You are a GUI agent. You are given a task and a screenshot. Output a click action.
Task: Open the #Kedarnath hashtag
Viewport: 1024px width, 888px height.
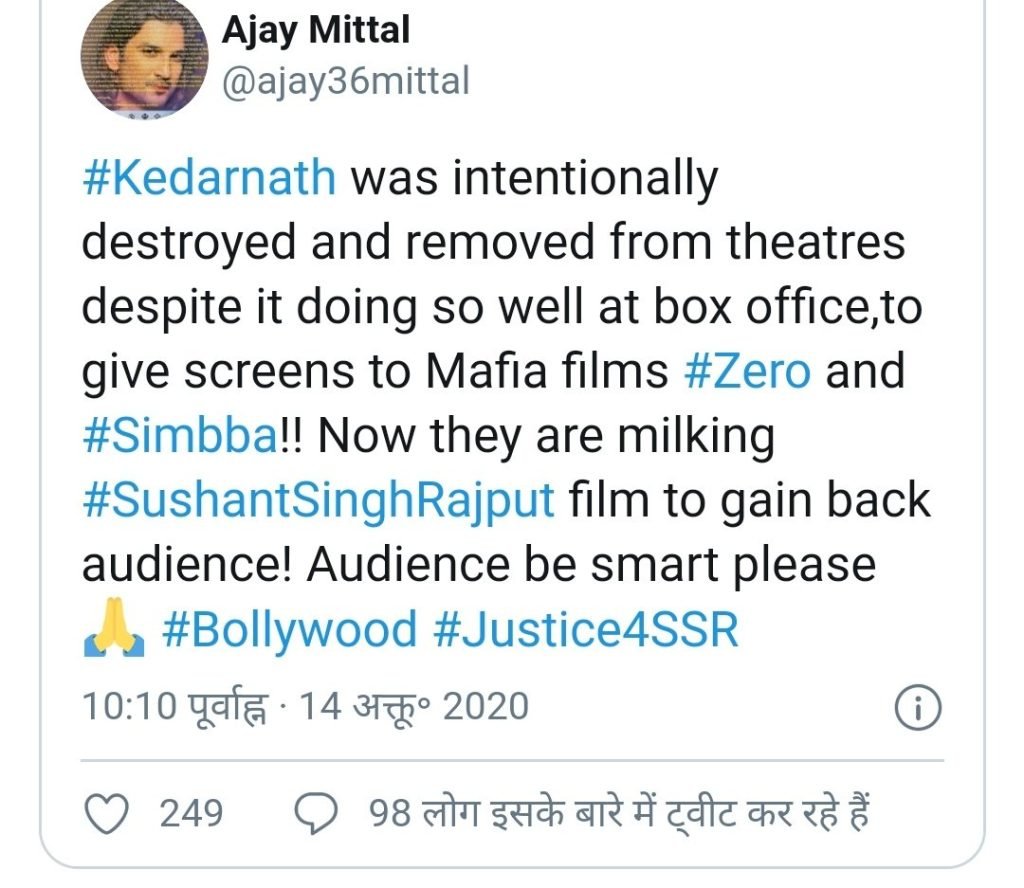(208, 178)
